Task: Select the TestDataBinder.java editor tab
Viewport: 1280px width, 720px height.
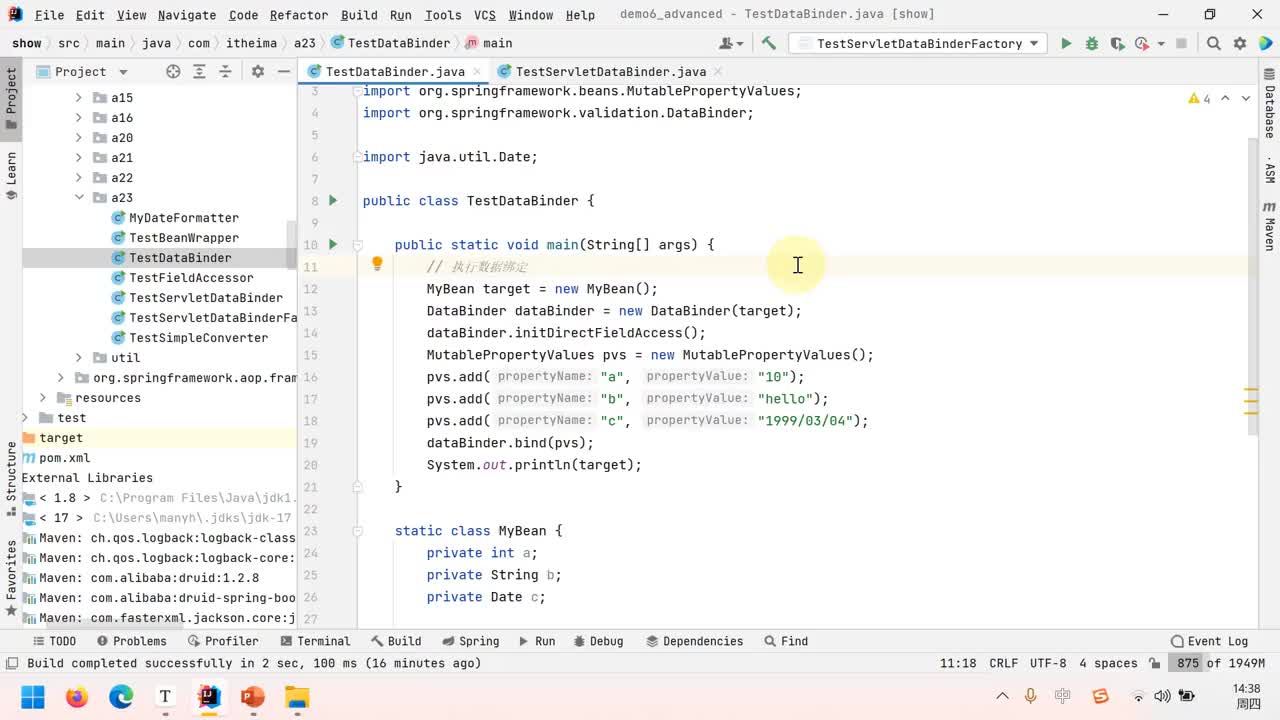Action: point(395,71)
